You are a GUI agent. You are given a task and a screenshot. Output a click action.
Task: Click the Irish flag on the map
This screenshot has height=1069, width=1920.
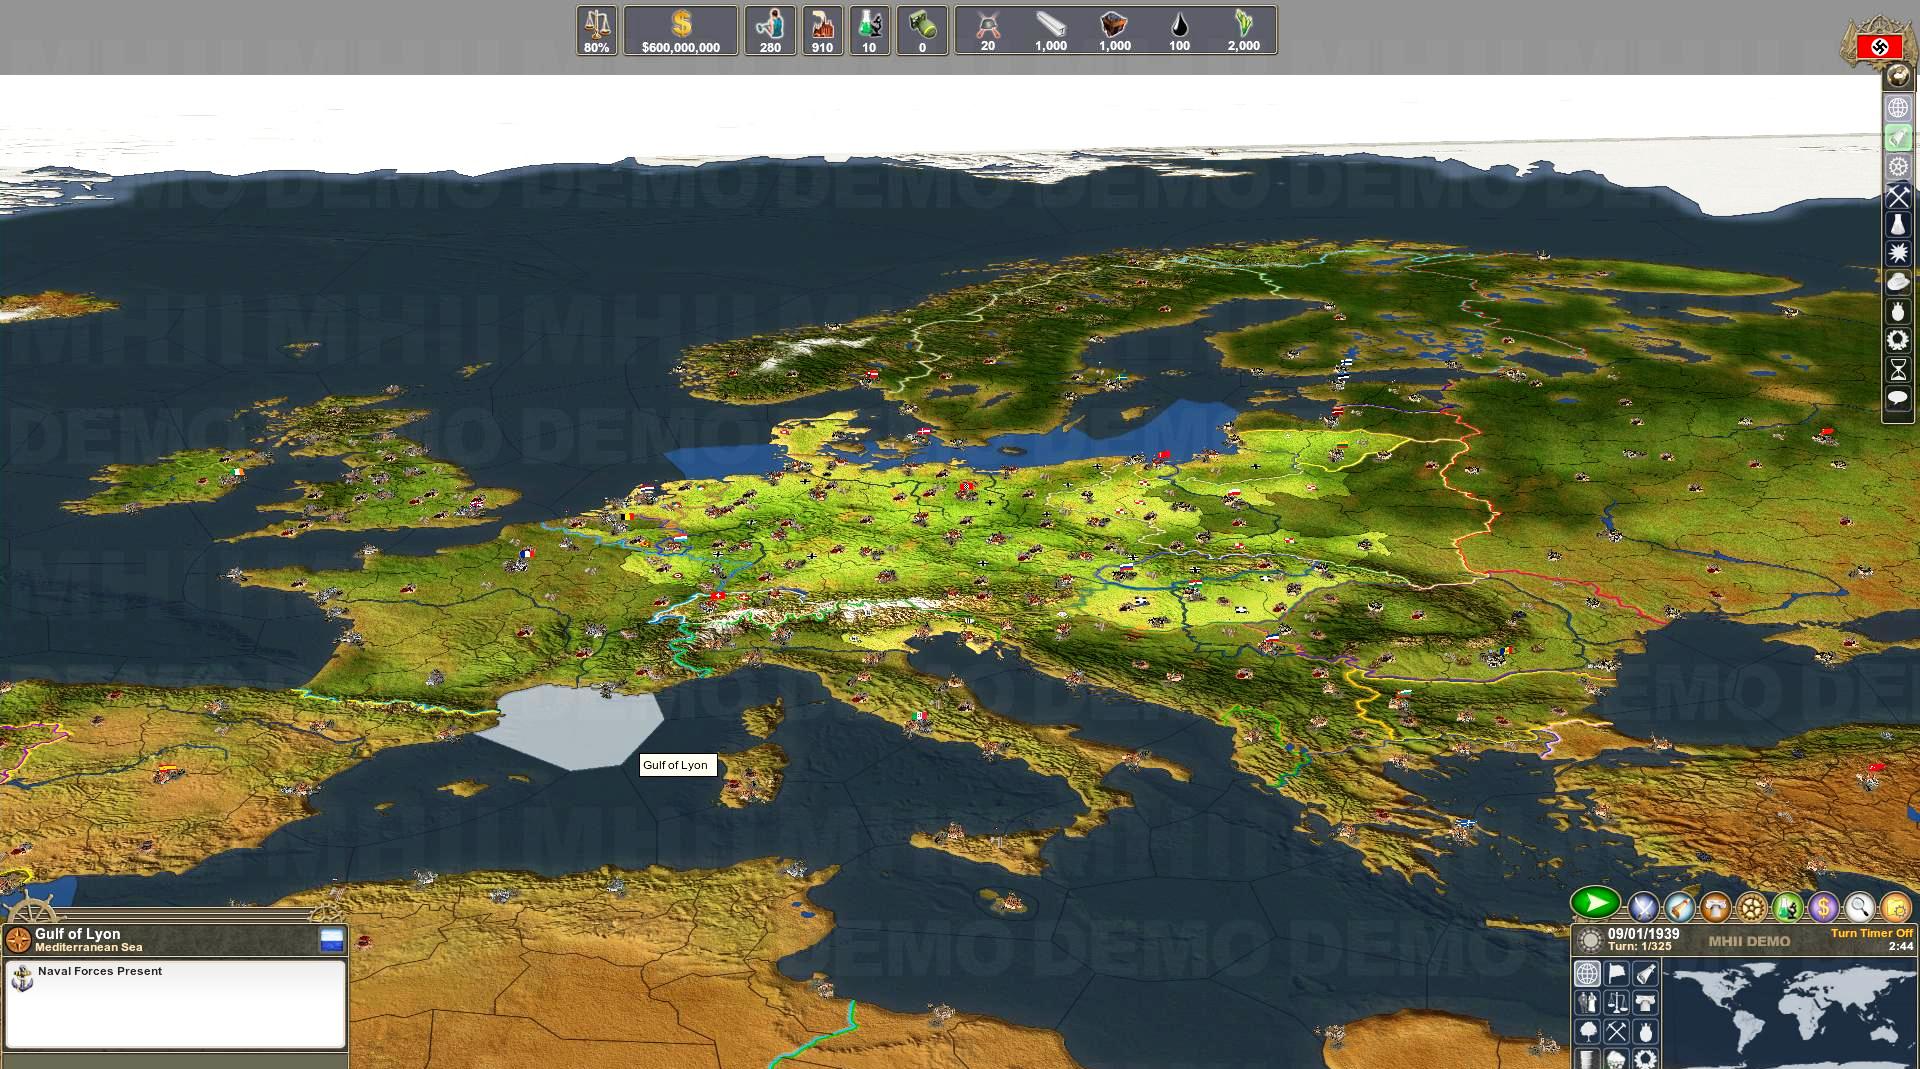tap(236, 472)
